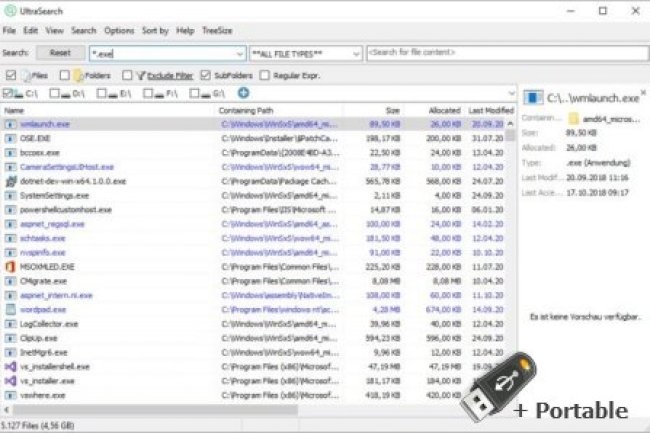650x433 pixels.
Task: Click the powershellcustomhost.exe file icon
Action: 10,210
